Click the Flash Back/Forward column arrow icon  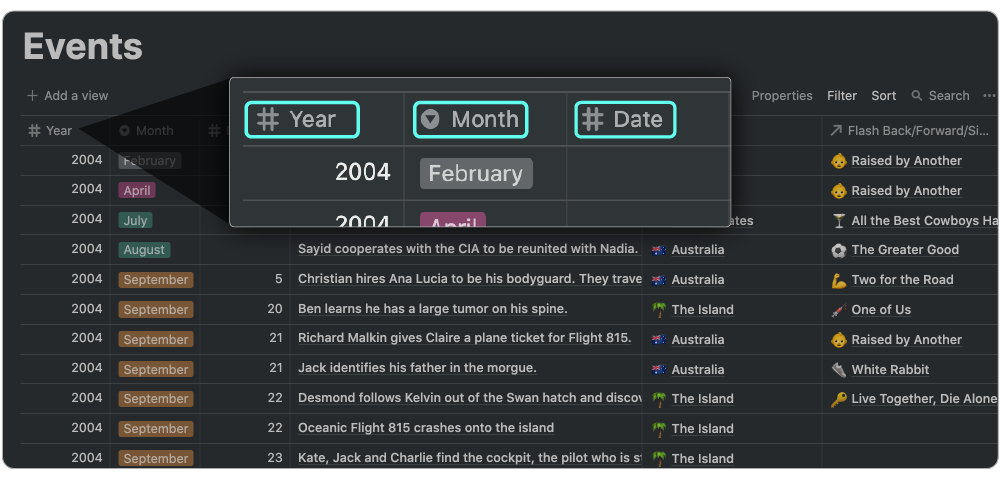click(x=836, y=131)
